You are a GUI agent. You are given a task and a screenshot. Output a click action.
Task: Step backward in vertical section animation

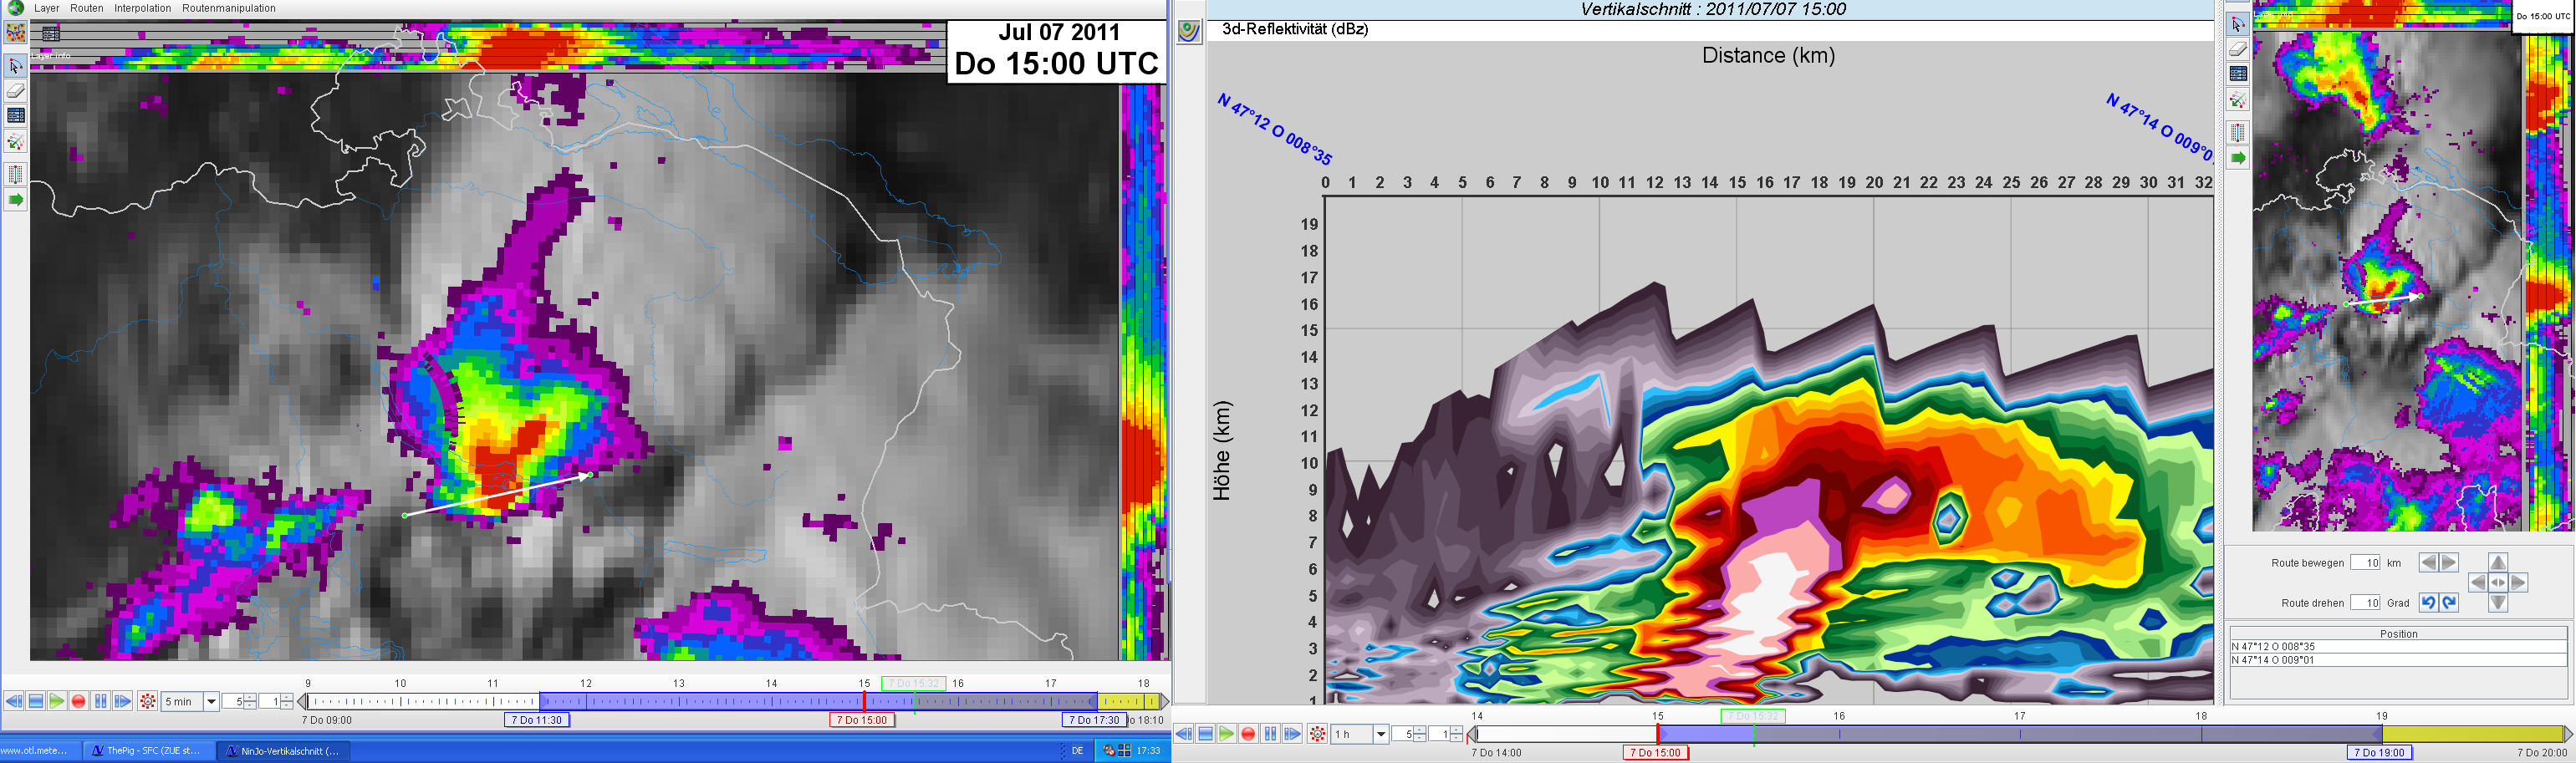pos(1184,734)
